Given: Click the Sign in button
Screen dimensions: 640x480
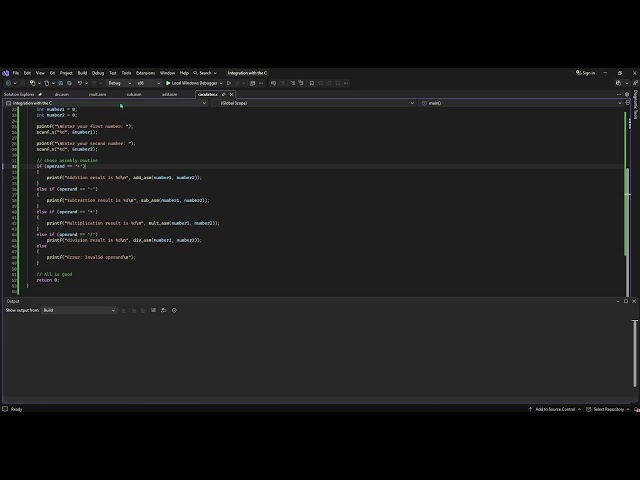Looking at the screenshot, I should (x=586, y=73).
